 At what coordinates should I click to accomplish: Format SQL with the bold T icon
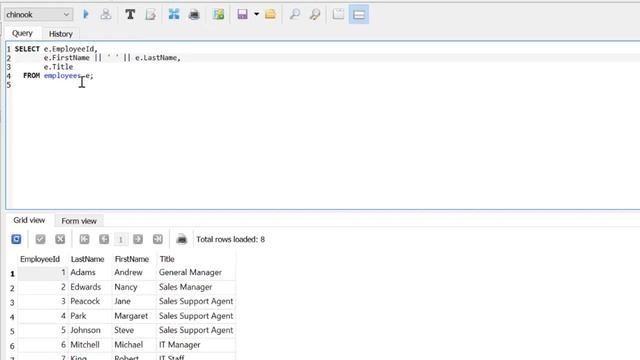130,14
